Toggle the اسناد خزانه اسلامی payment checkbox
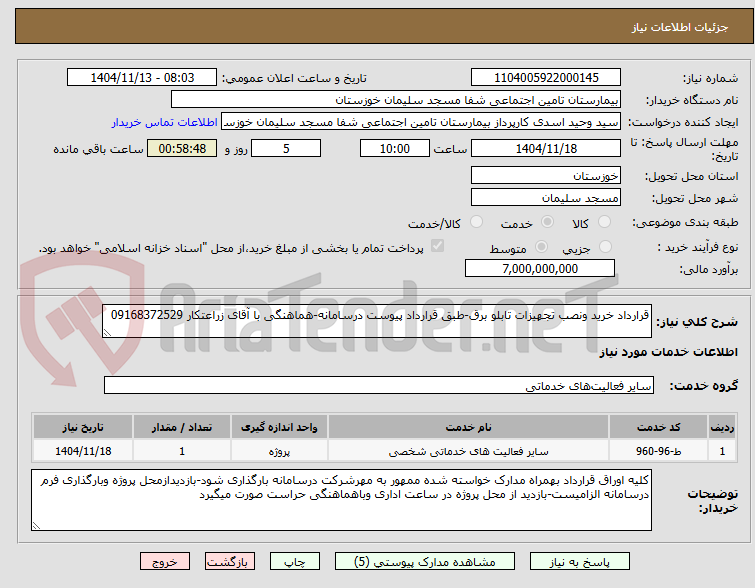755x588 pixels. pyautogui.click(x=437, y=246)
